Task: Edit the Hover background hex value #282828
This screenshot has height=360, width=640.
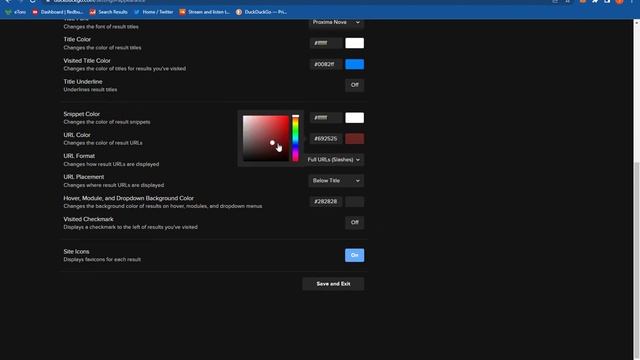Action: pos(326,202)
